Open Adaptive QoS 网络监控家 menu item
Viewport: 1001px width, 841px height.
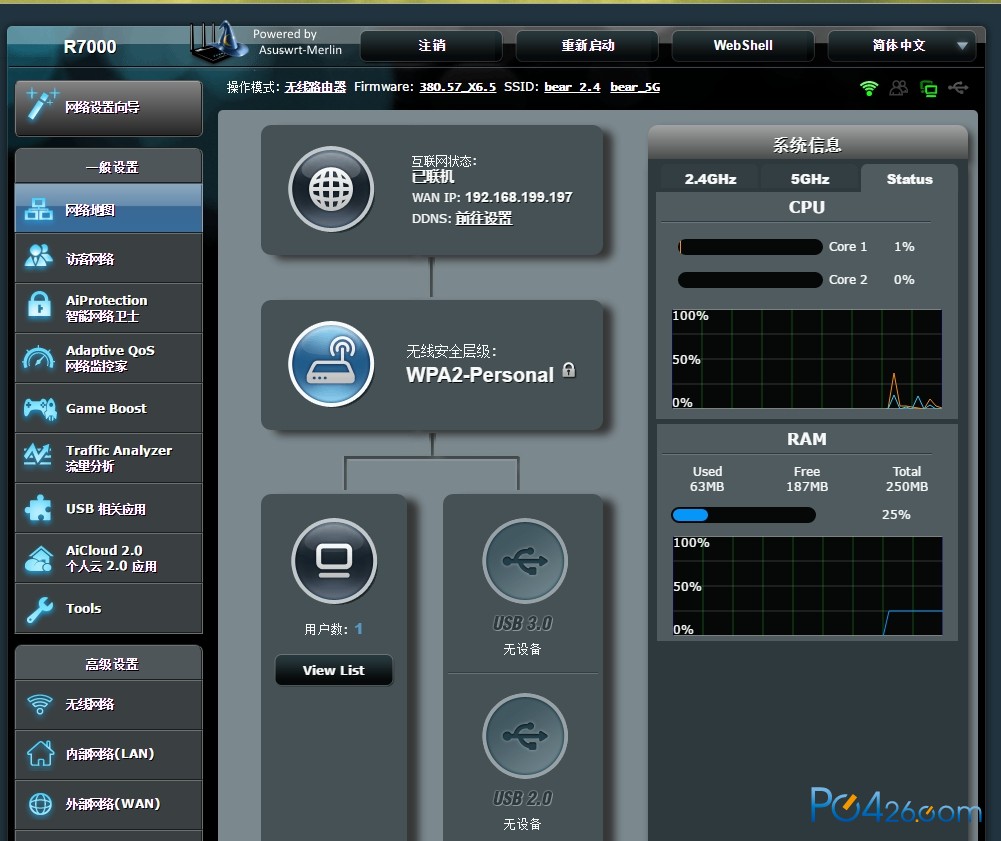pos(109,358)
